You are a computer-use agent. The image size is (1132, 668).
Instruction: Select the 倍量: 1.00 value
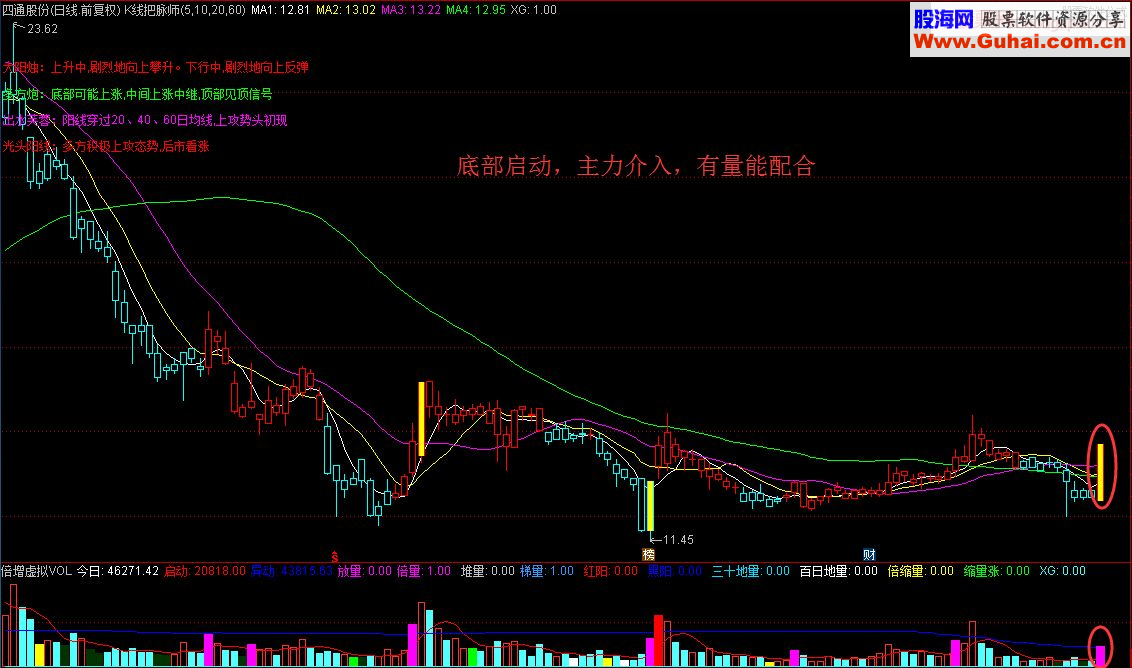click(x=424, y=571)
